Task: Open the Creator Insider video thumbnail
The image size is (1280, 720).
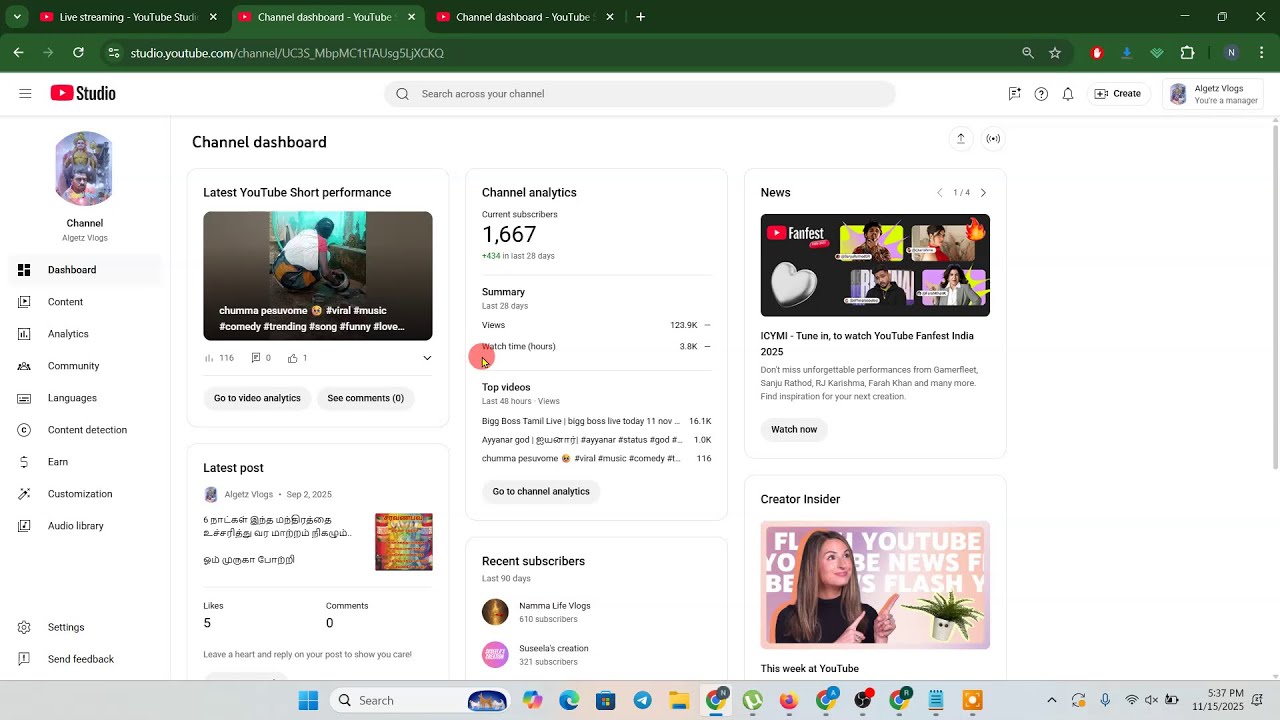Action: point(875,585)
